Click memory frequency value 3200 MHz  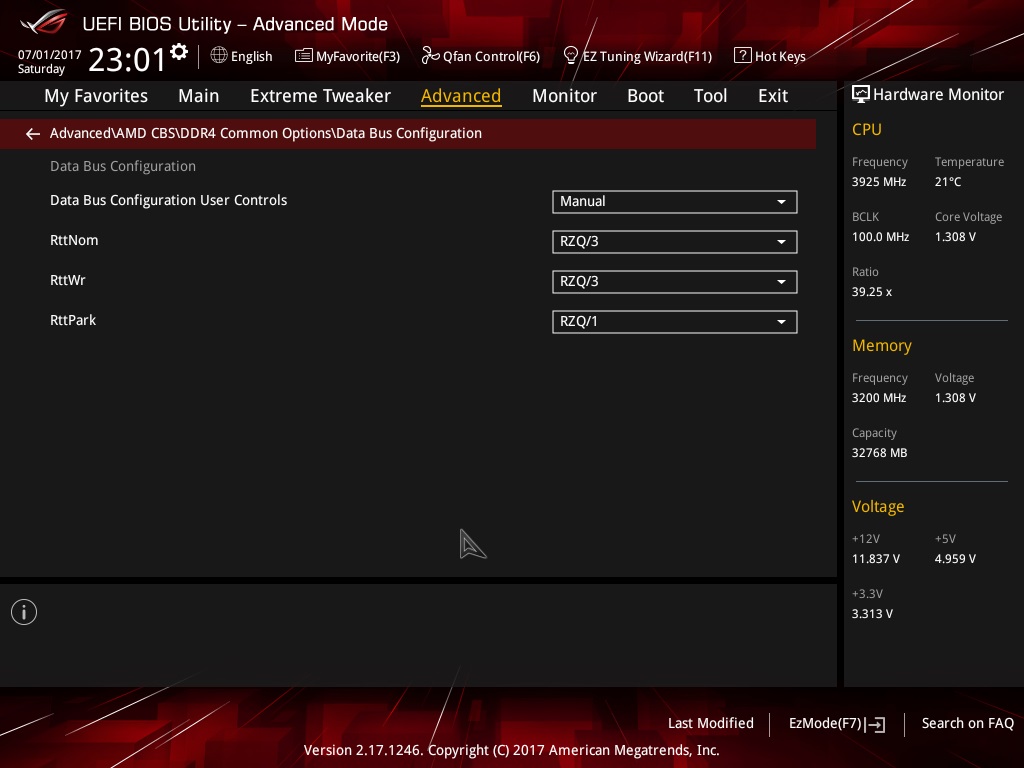click(x=879, y=398)
